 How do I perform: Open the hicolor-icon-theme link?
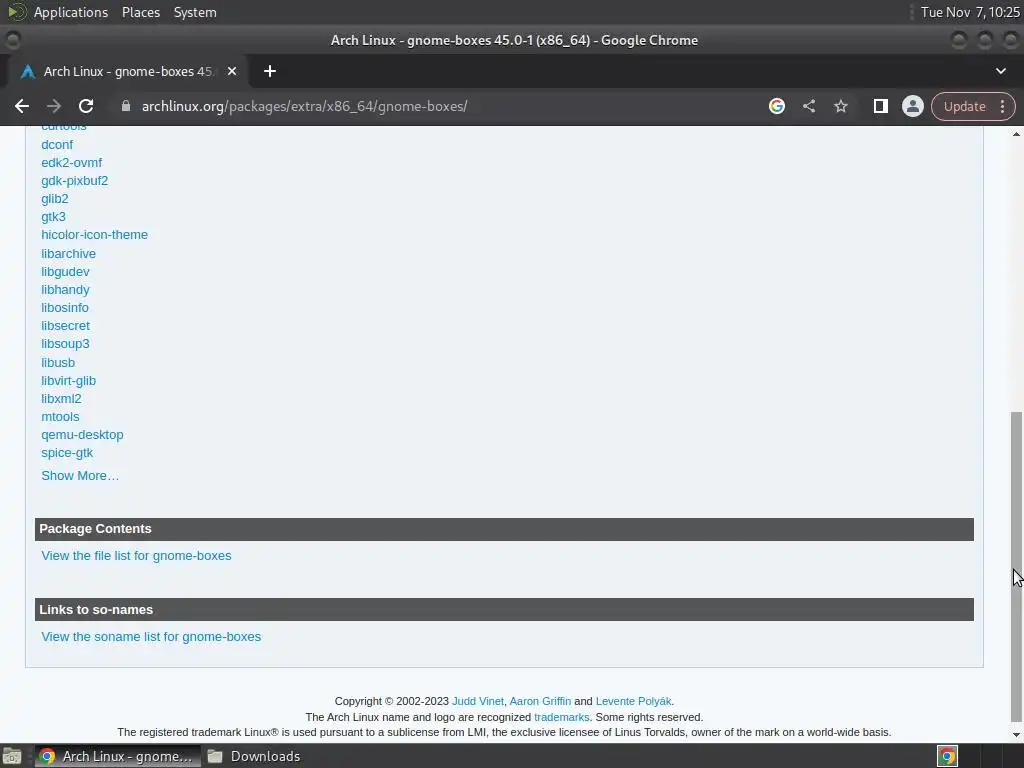click(x=94, y=234)
